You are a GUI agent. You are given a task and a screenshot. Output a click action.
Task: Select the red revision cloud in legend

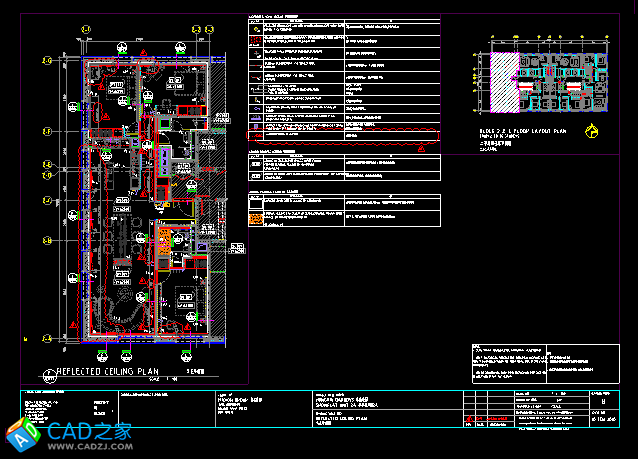(343, 135)
